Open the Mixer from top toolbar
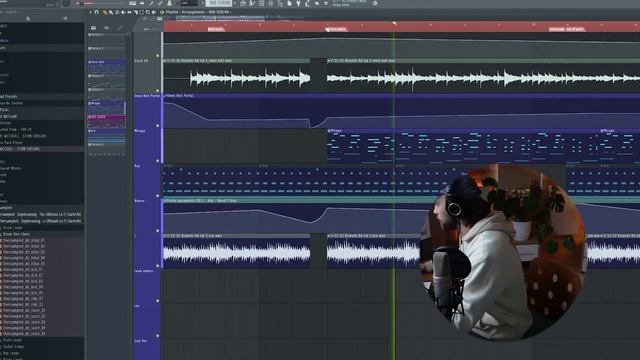 [271, 3]
